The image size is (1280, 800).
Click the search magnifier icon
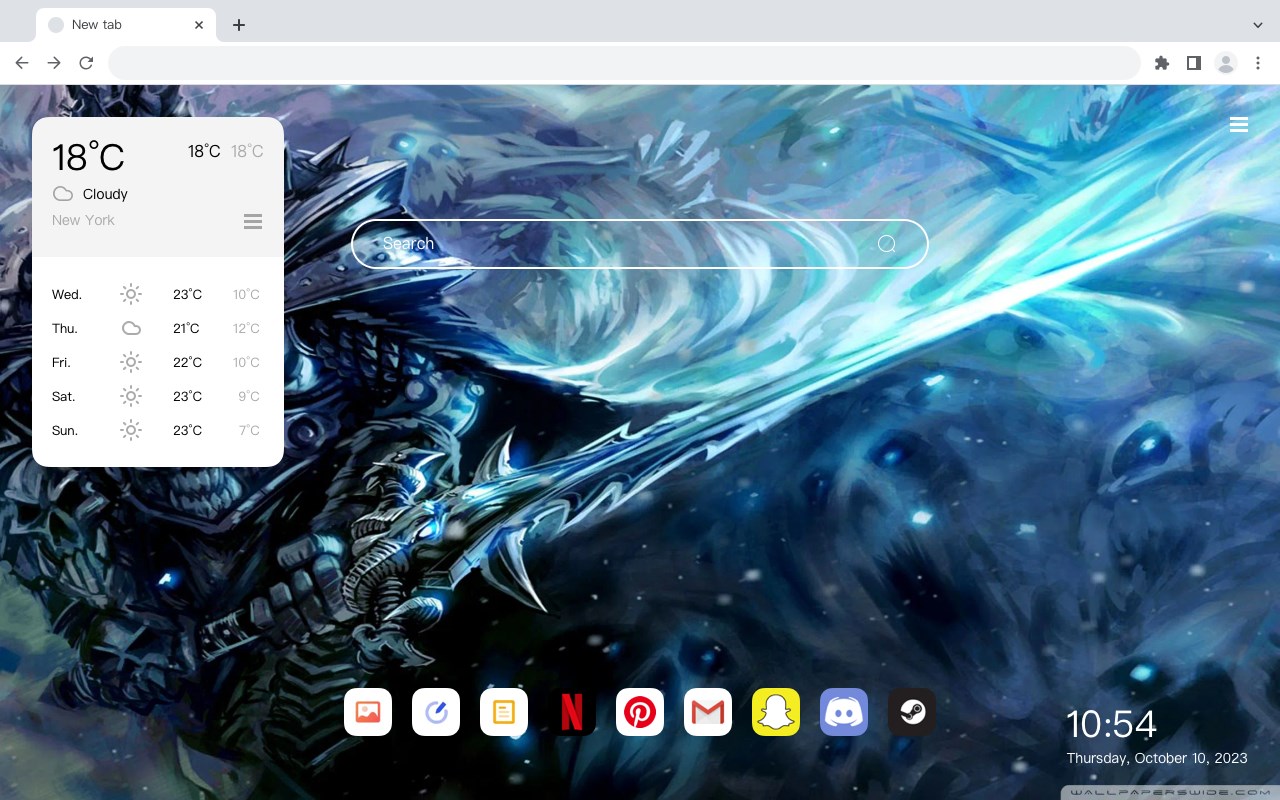887,244
